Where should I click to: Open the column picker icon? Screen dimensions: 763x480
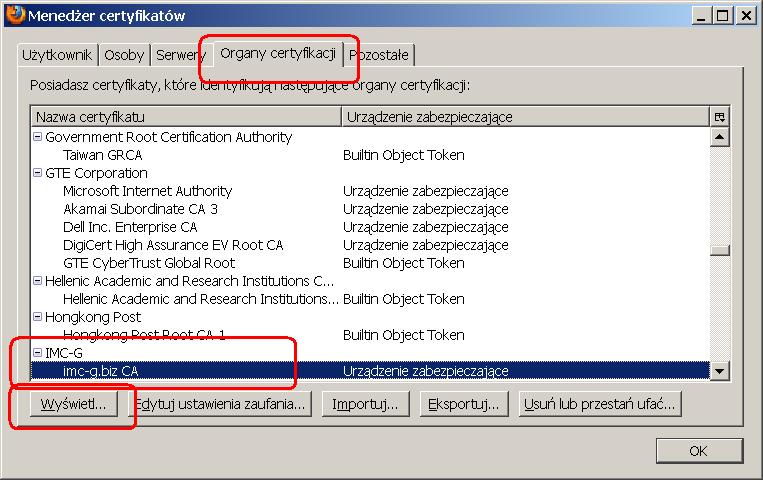coord(719,117)
